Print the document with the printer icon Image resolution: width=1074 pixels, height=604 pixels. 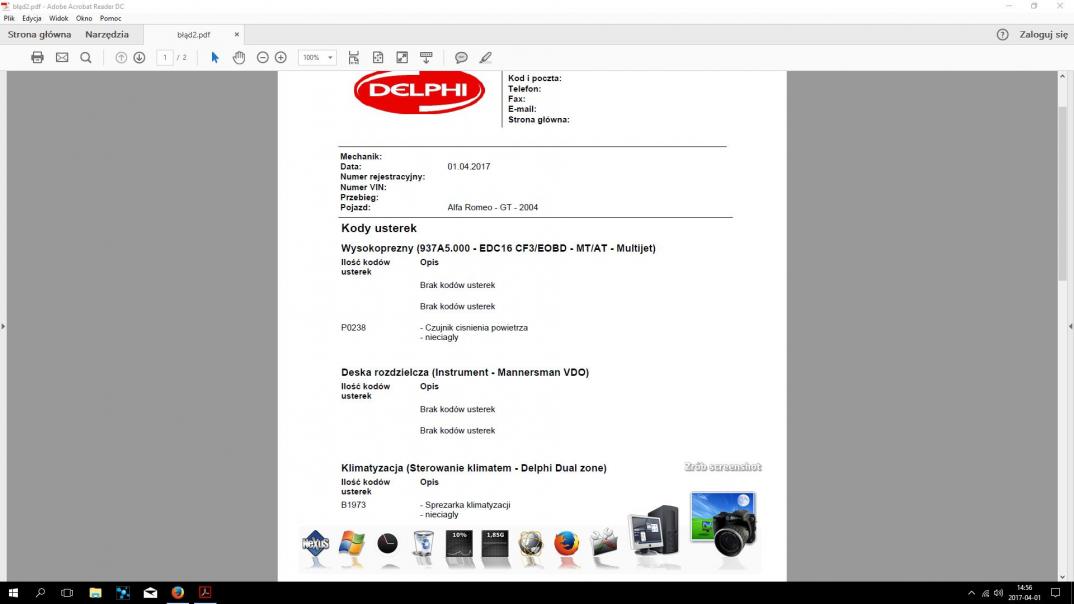pos(38,58)
